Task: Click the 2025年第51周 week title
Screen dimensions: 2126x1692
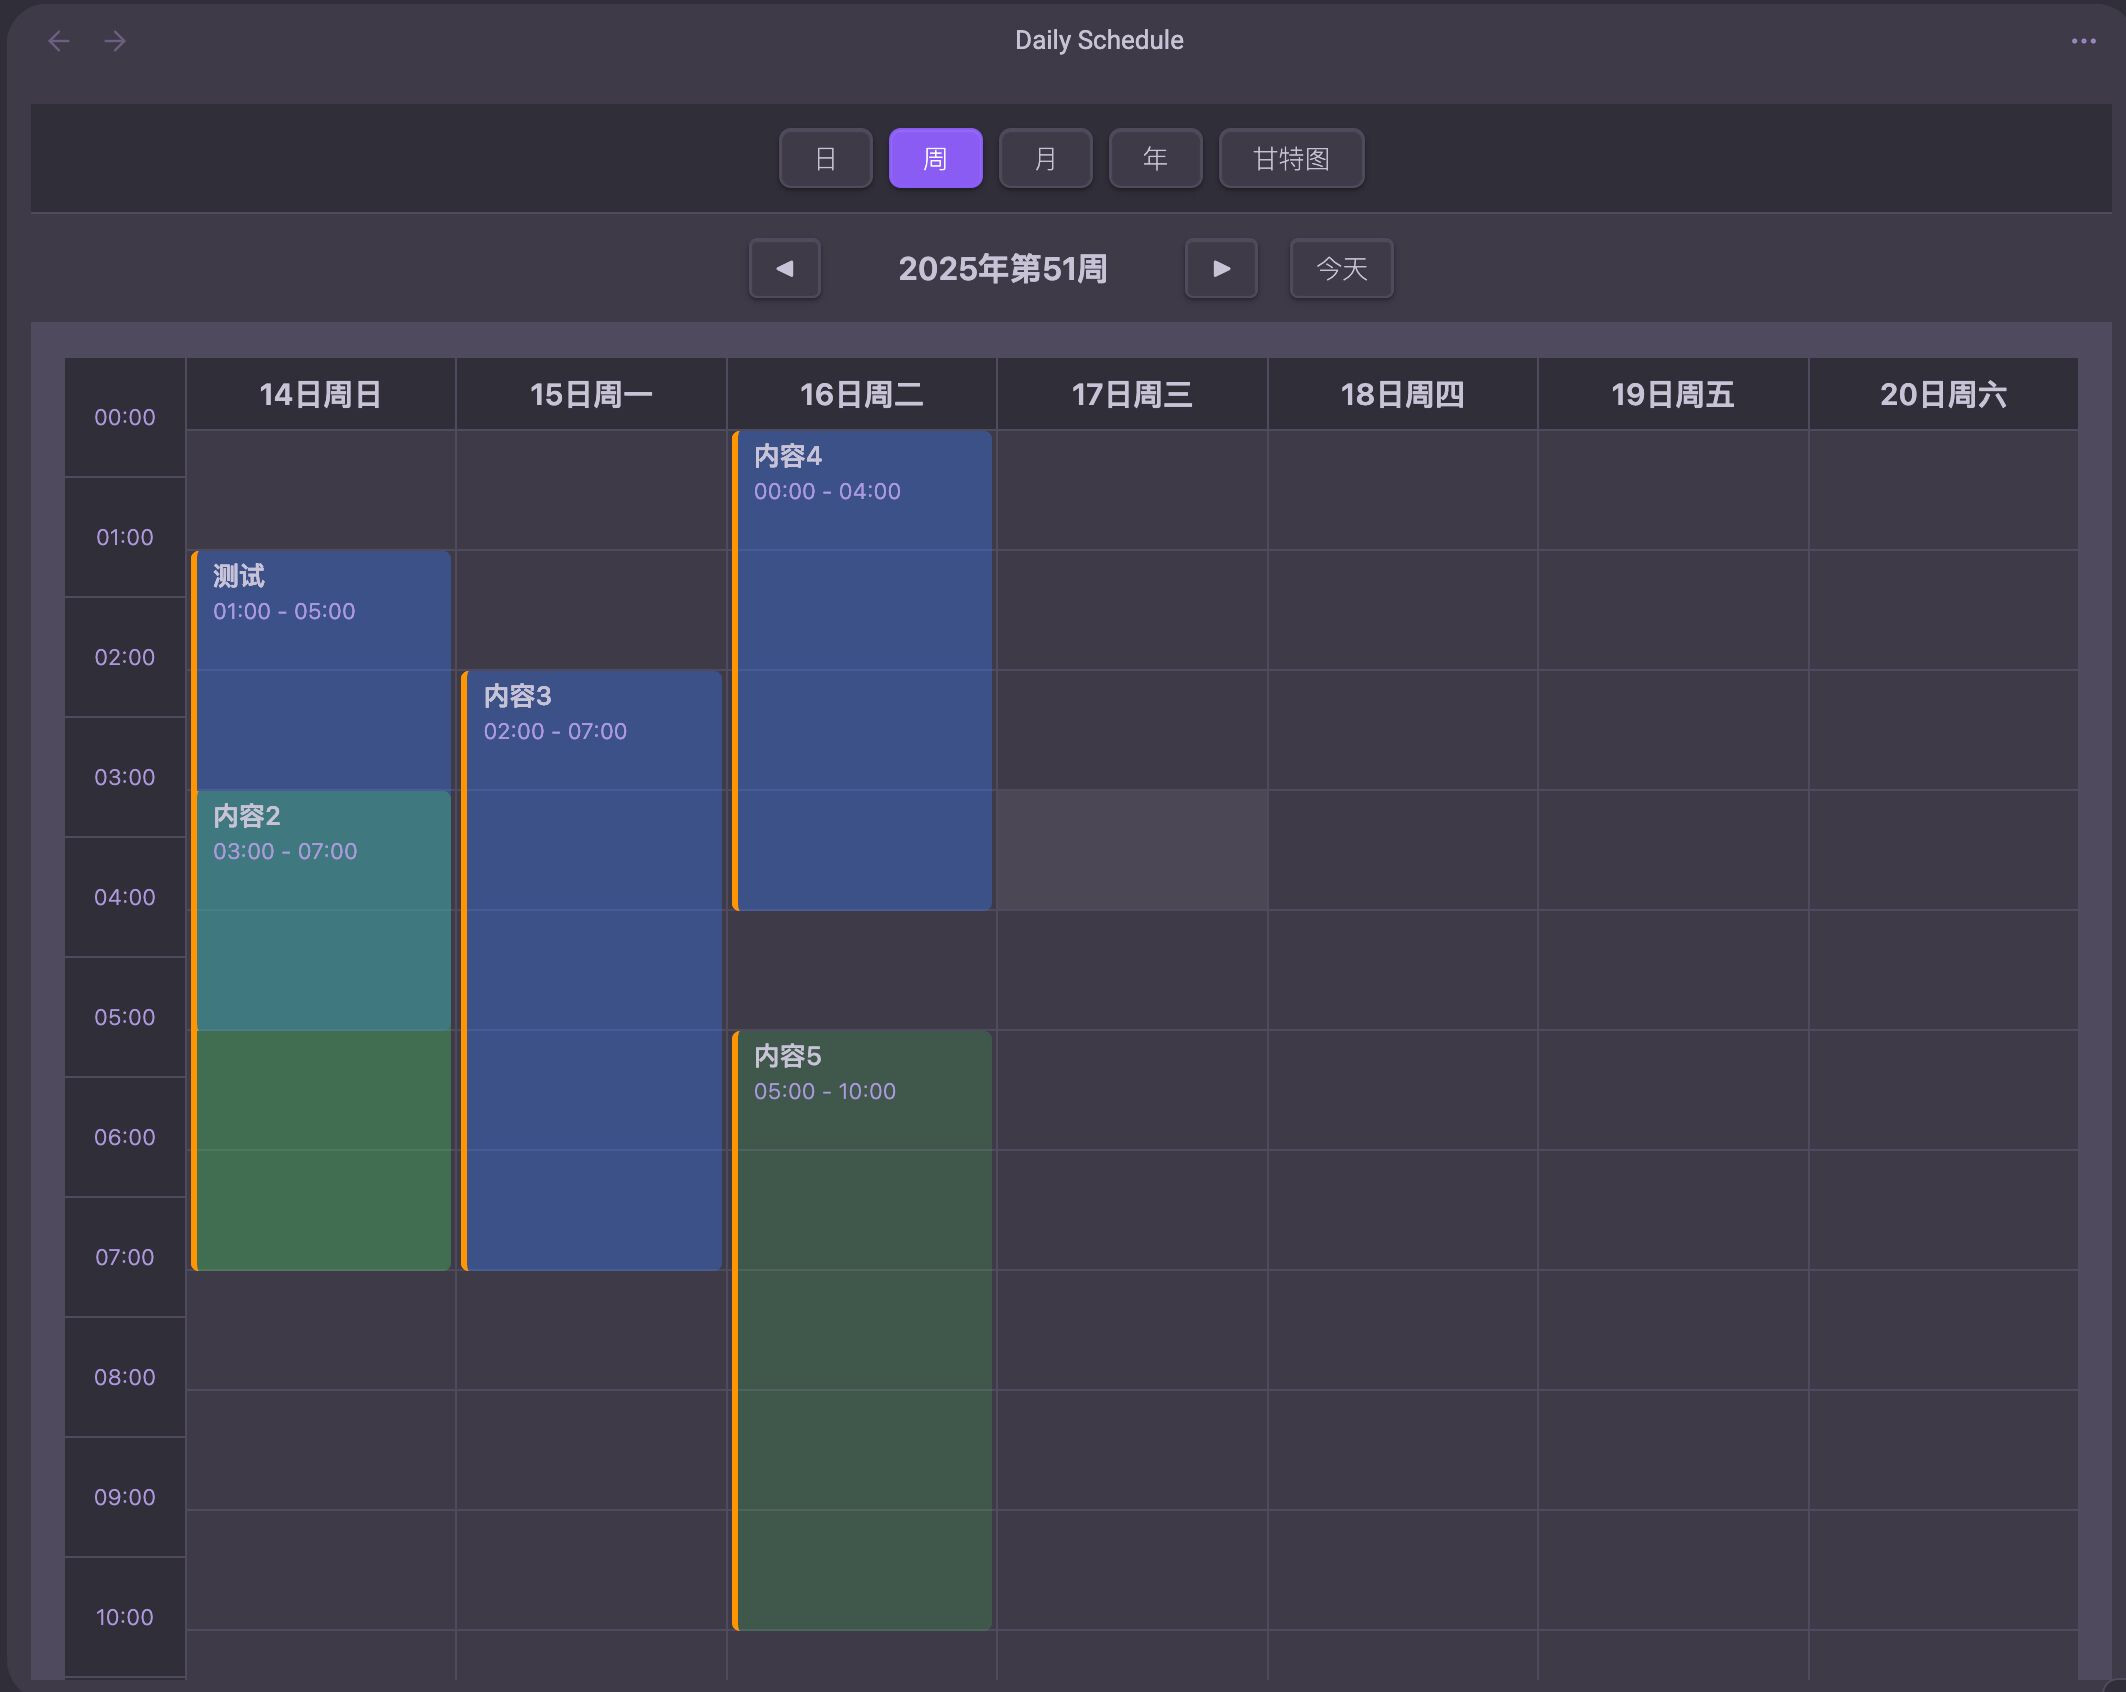Action: (1002, 268)
